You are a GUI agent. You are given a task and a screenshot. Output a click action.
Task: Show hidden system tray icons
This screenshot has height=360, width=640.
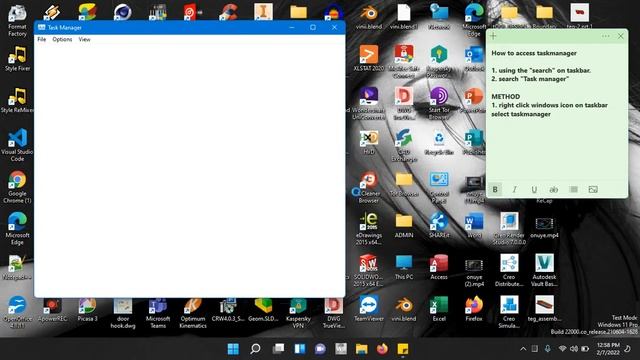[523, 349]
